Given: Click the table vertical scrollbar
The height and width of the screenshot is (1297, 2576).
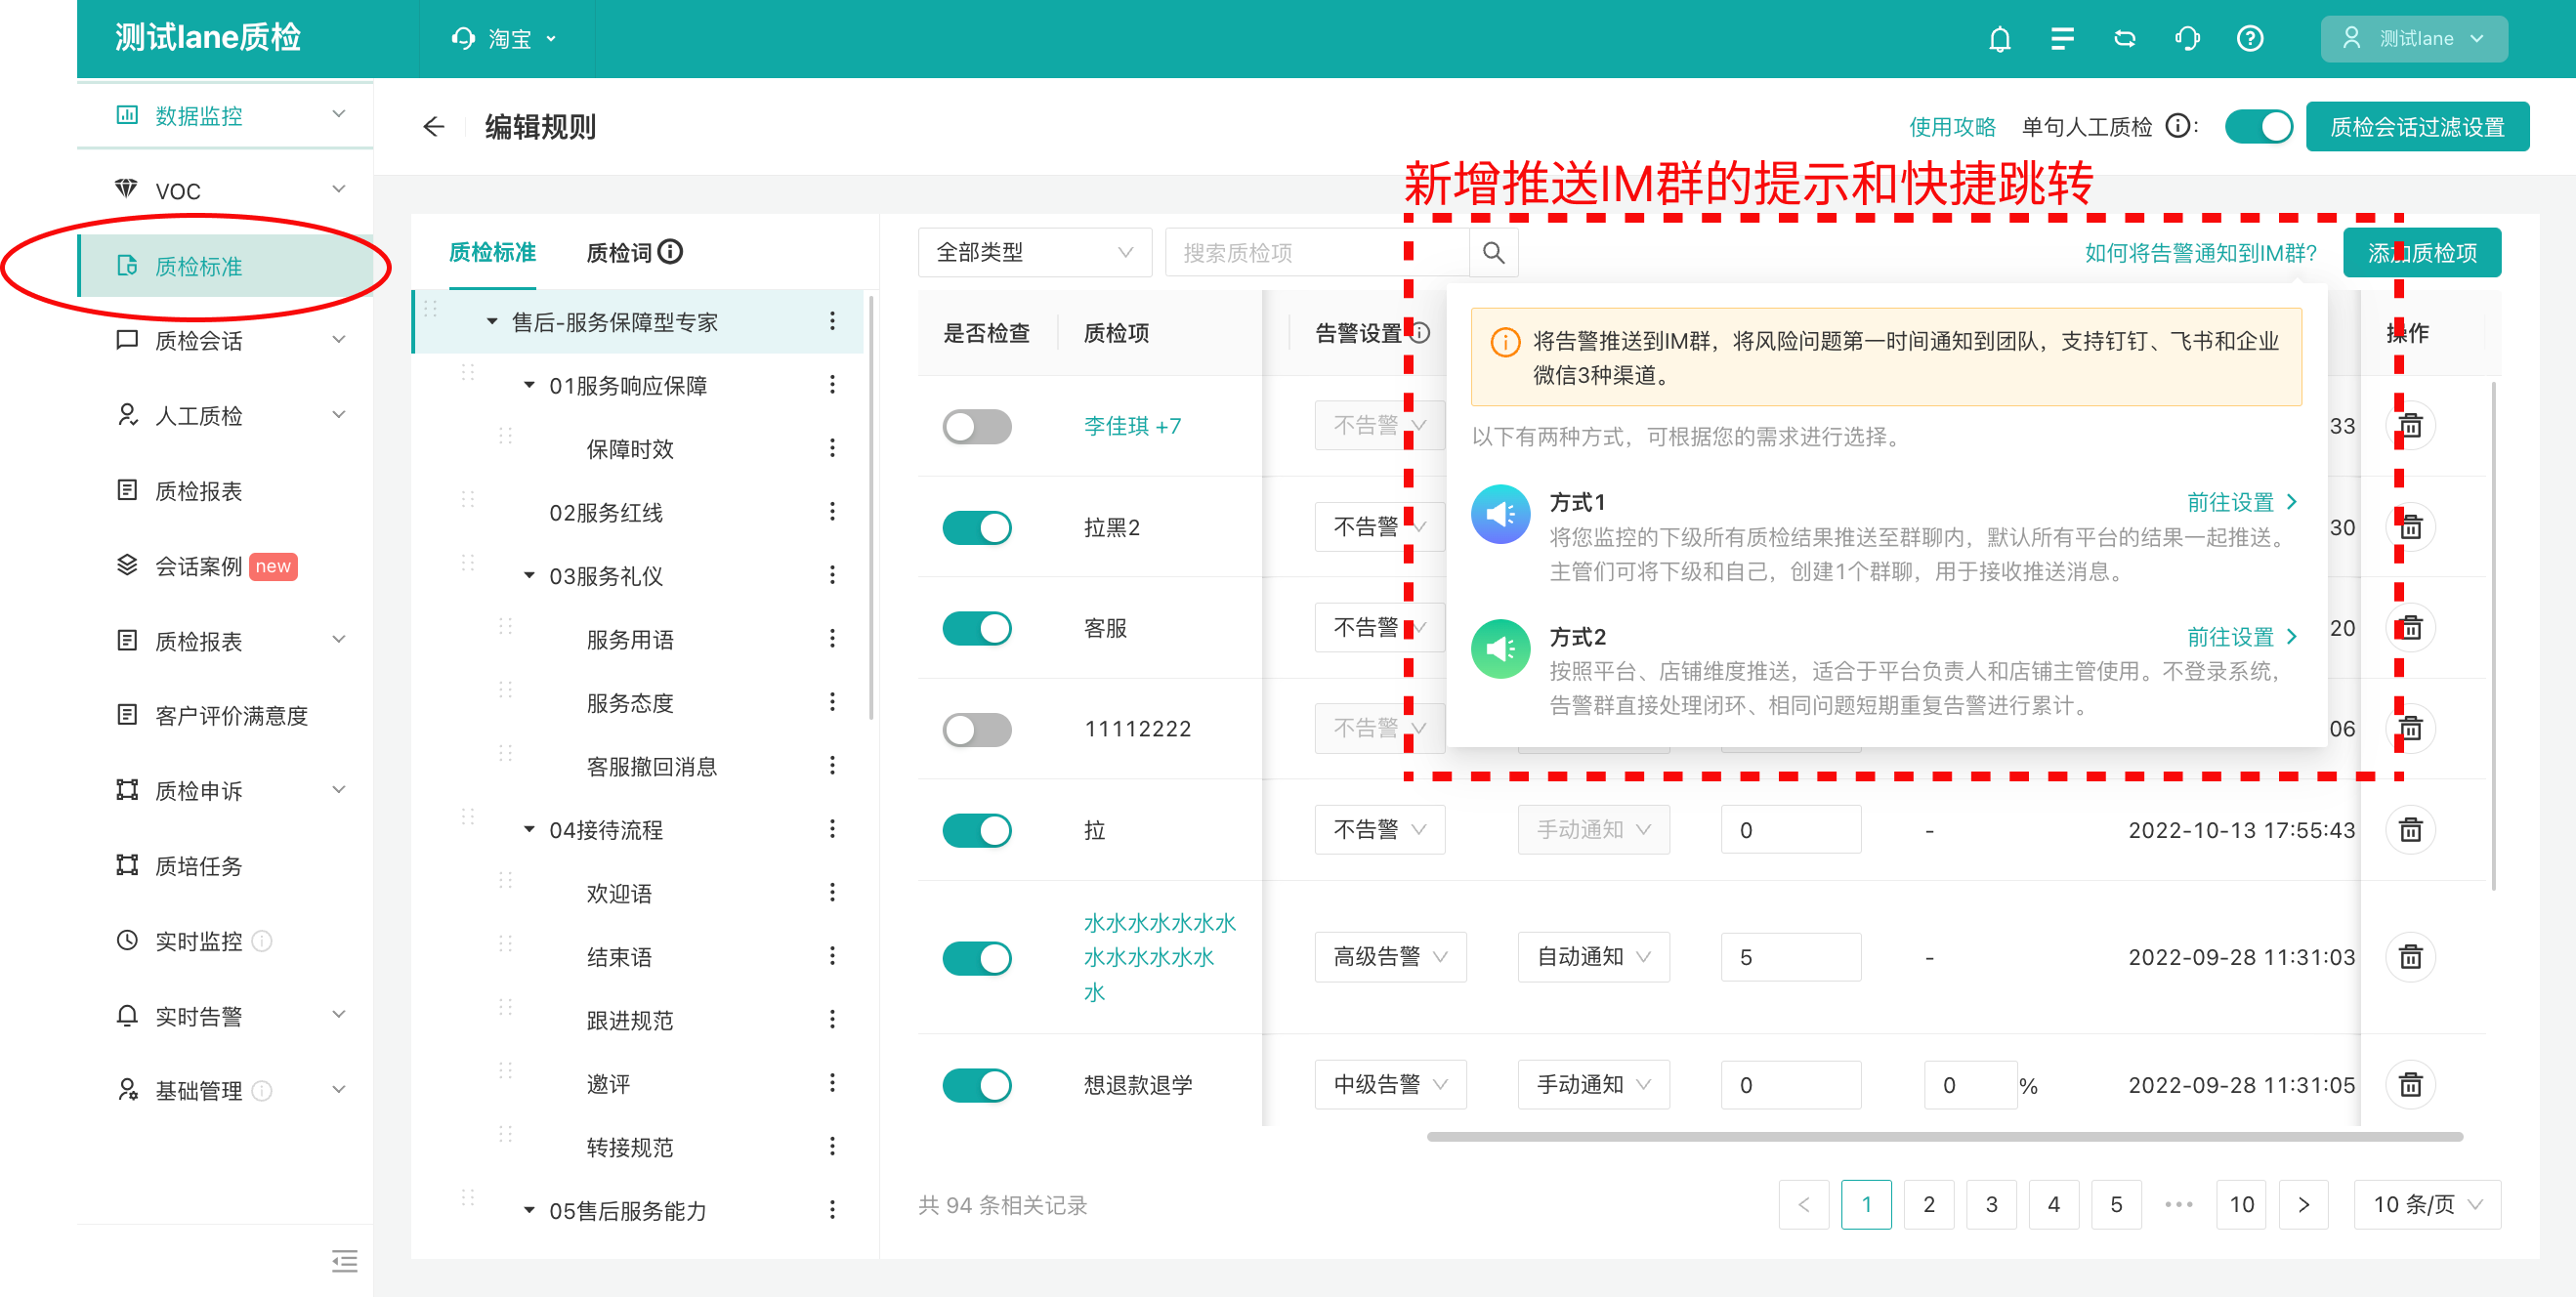Looking at the screenshot, I should pos(2494,636).
